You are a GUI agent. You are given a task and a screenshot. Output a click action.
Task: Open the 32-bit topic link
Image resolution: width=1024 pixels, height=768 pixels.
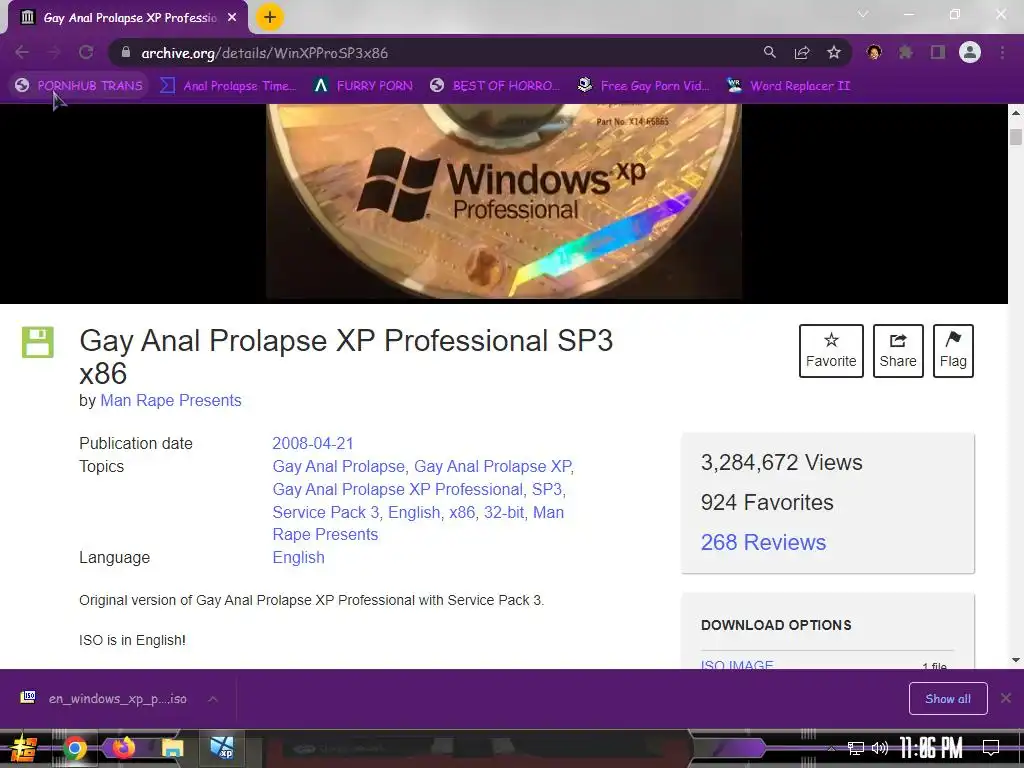click(x=504, y=512)
